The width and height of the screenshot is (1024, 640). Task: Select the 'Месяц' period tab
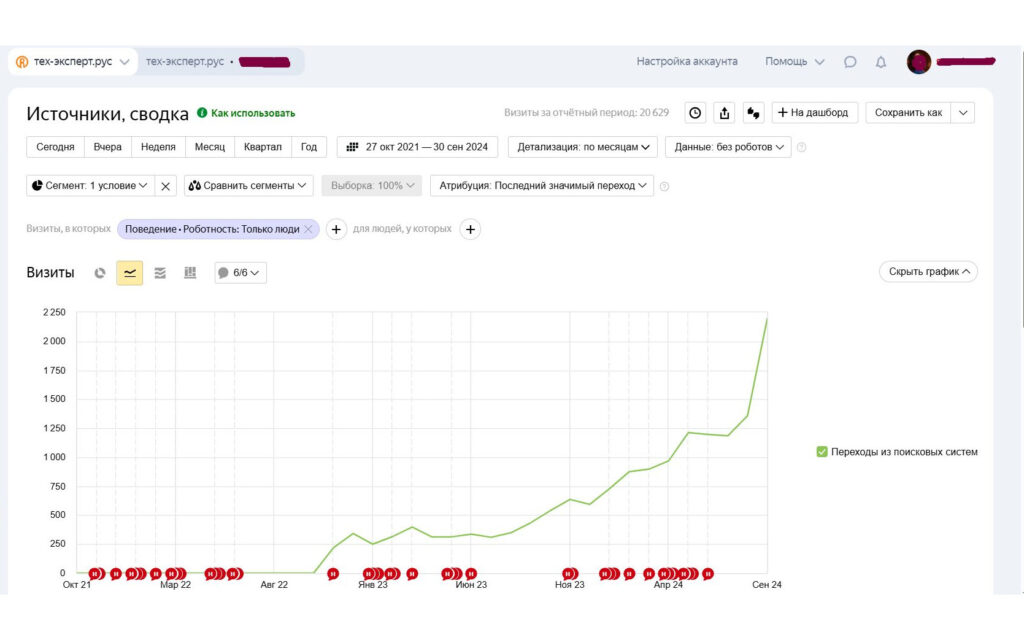(x=210, y=147)
